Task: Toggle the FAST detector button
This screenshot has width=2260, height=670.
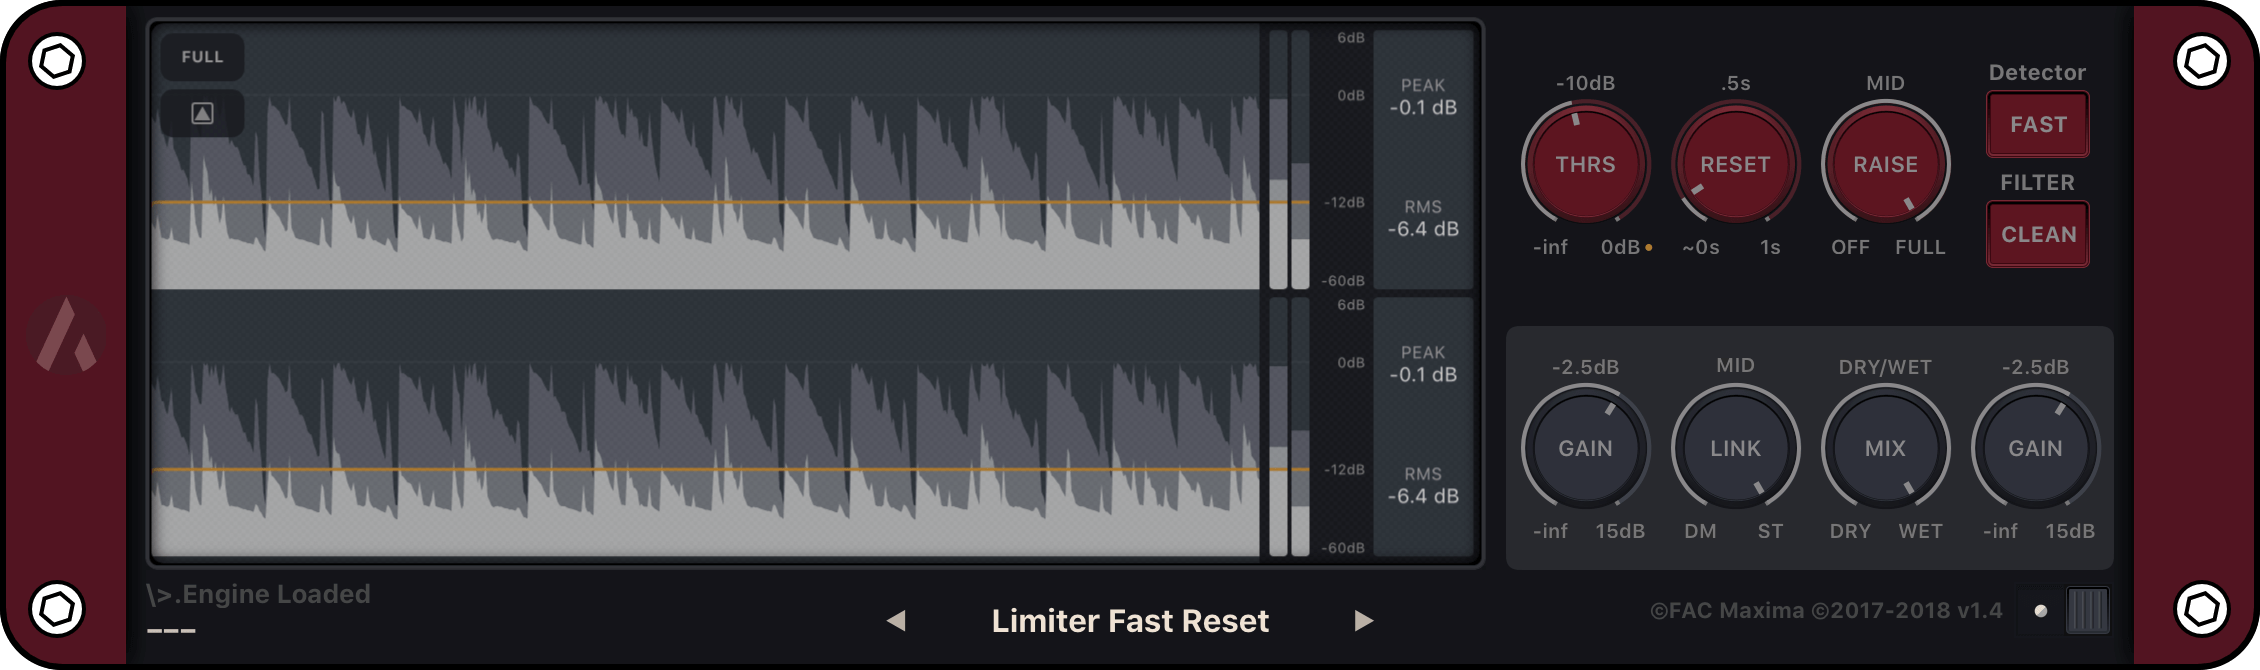Action: [2038, 124]
